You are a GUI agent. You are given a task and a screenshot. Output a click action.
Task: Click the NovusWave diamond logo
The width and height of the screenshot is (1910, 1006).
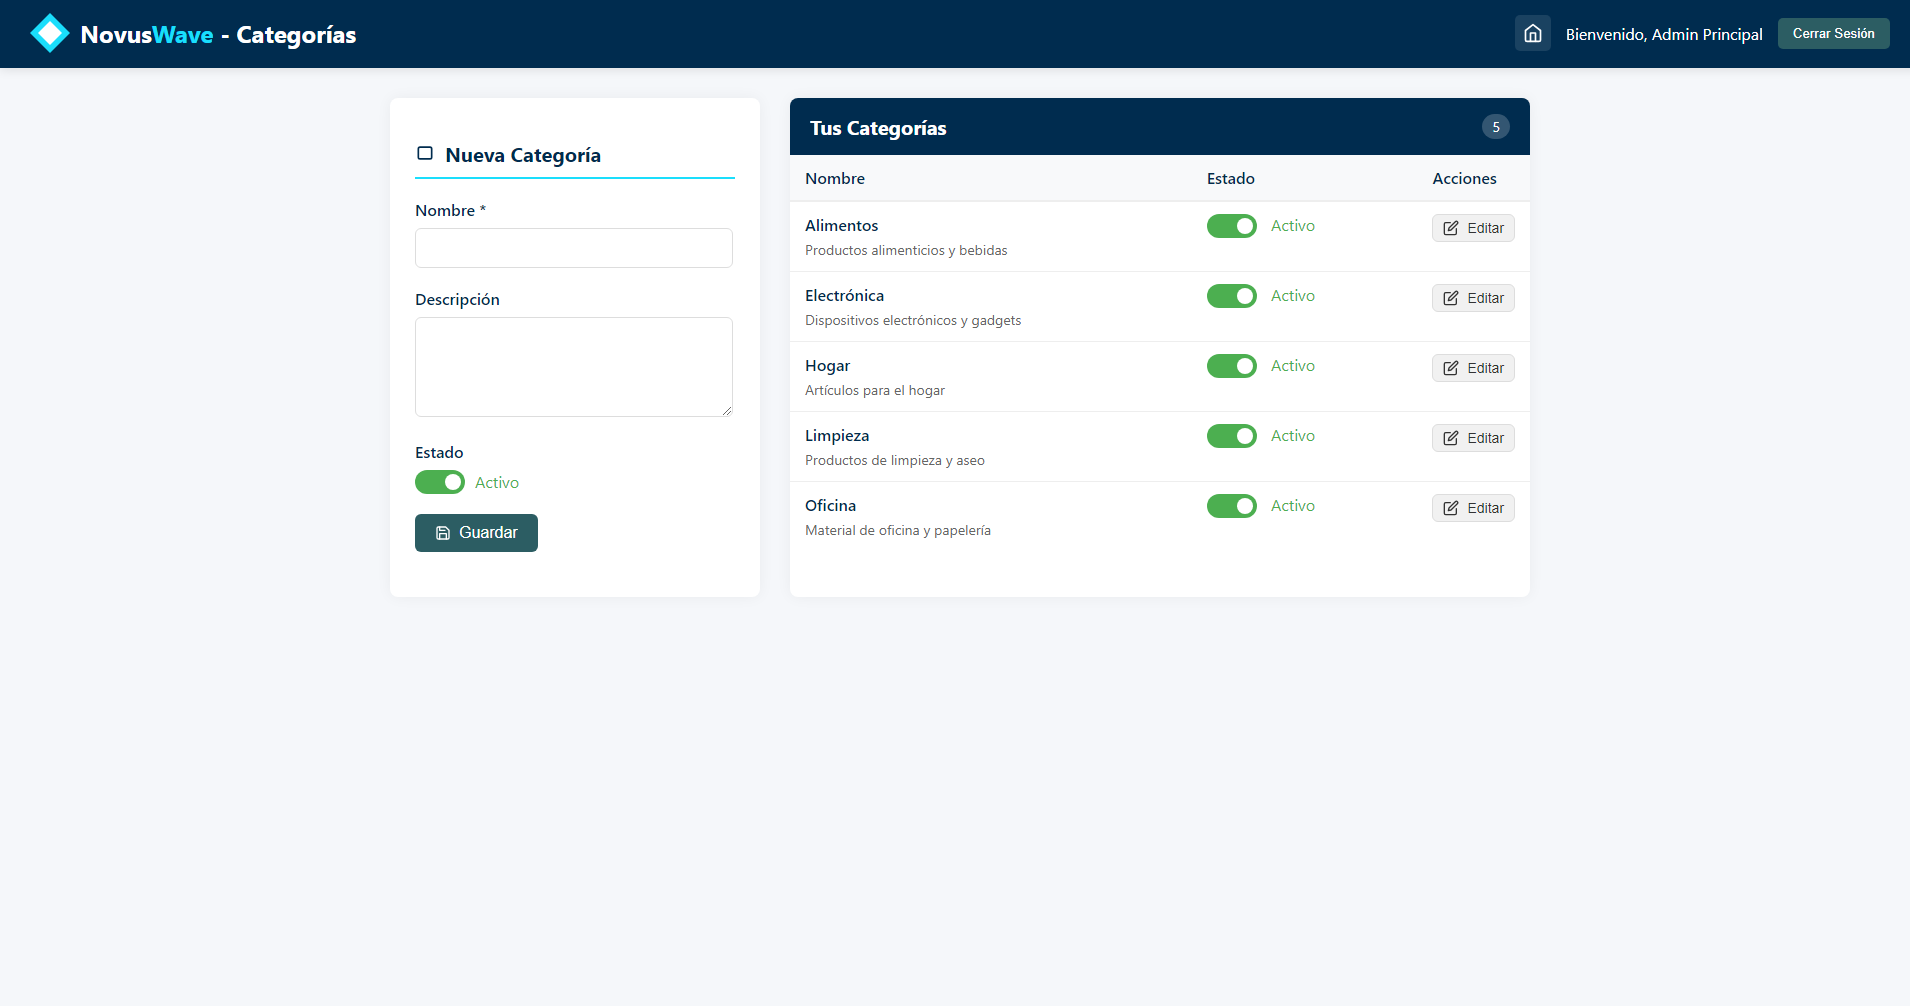pos(49,34)
